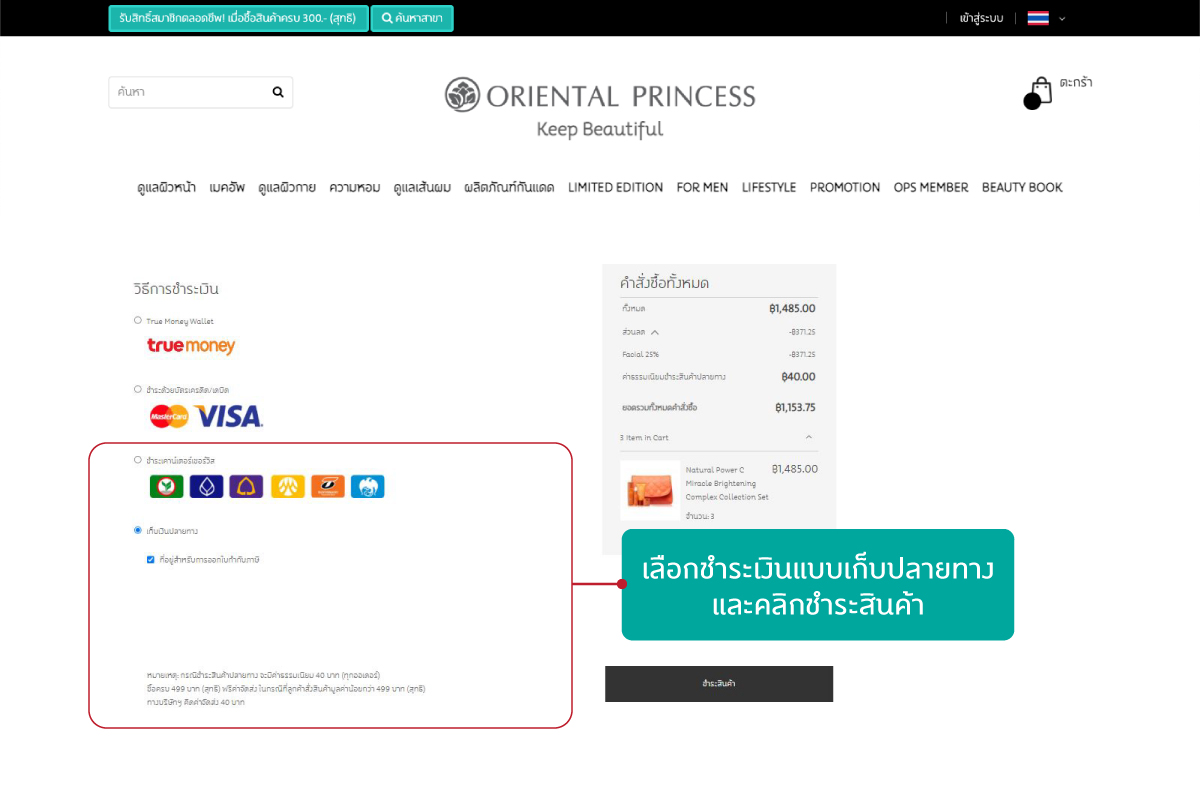The image size is (1200, 800).
Task: Open the shopping bag cart icon
Action: pos(1039,93)
